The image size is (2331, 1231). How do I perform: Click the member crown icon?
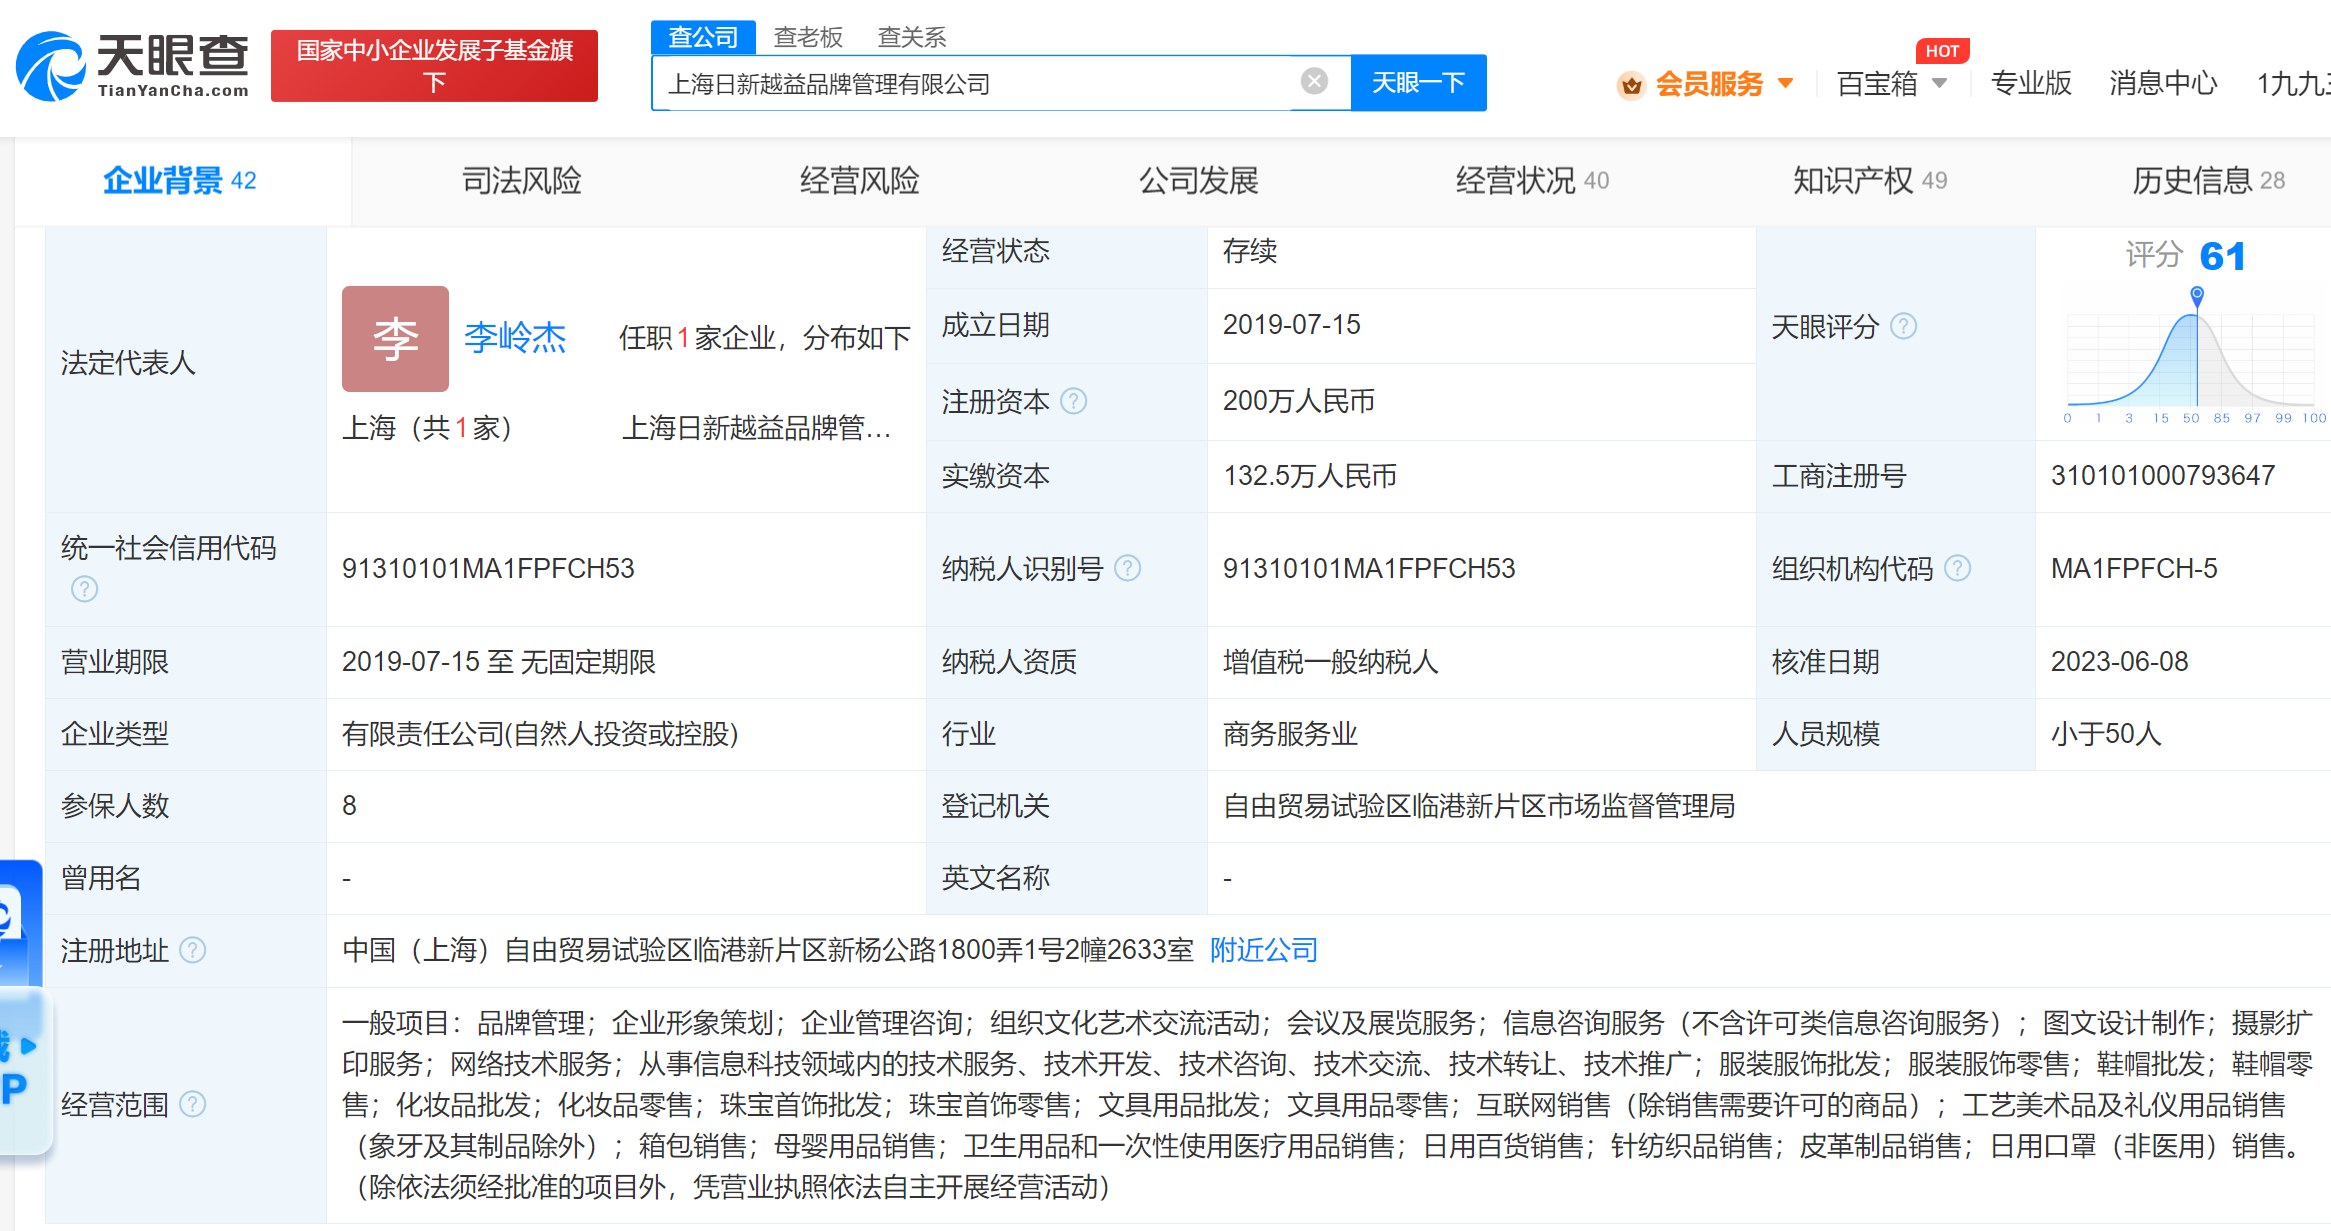pos(1631,85)
